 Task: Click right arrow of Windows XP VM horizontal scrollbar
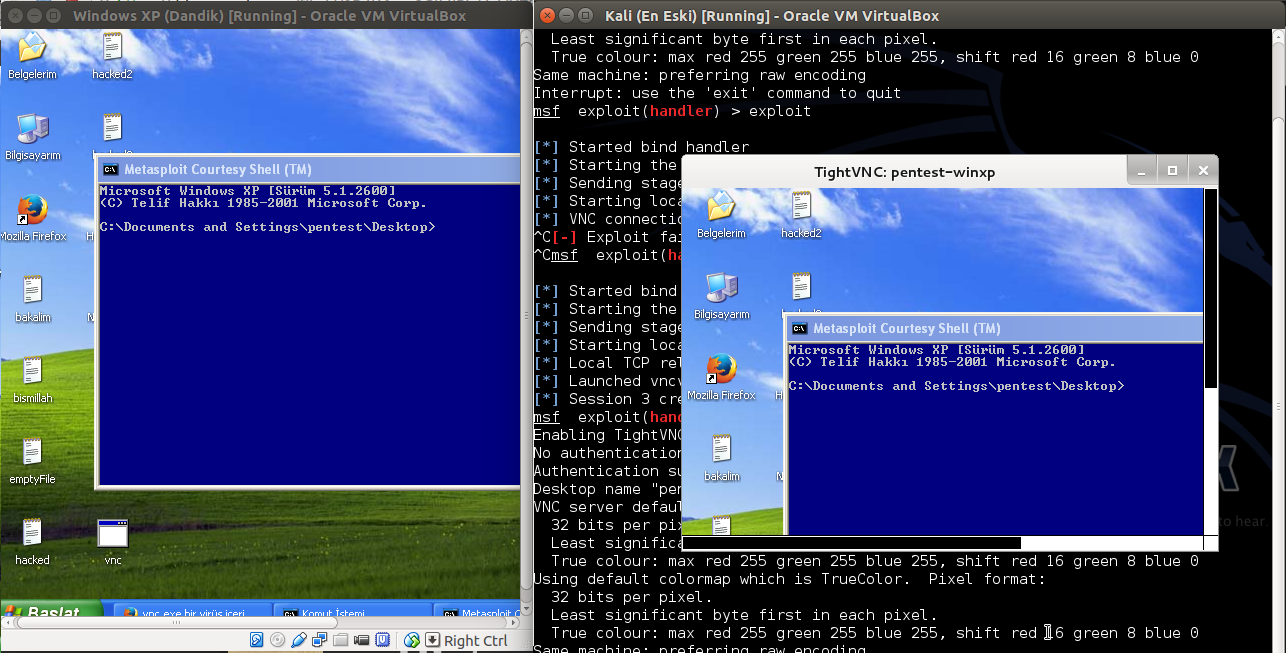[x=512, y=622]
